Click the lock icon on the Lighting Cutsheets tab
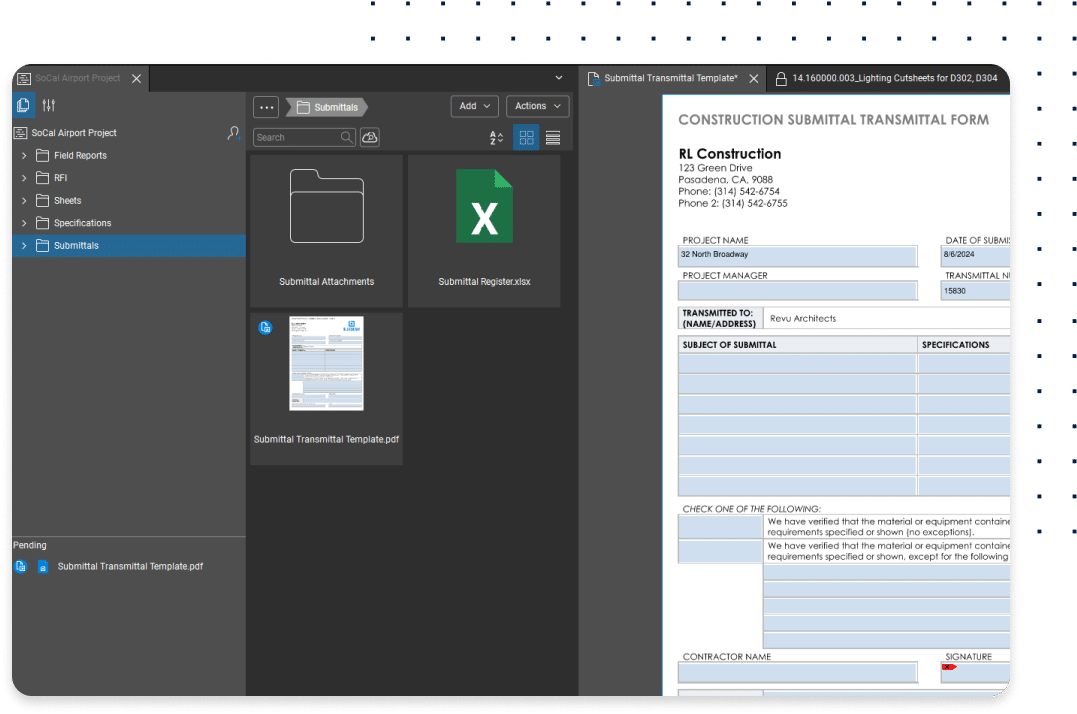Image resolution: width=1077 pixels, height=714 pixels. [781, 79]
